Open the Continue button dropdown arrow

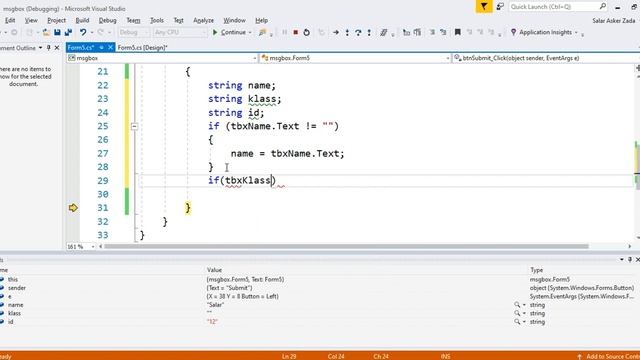coord(250,33)
